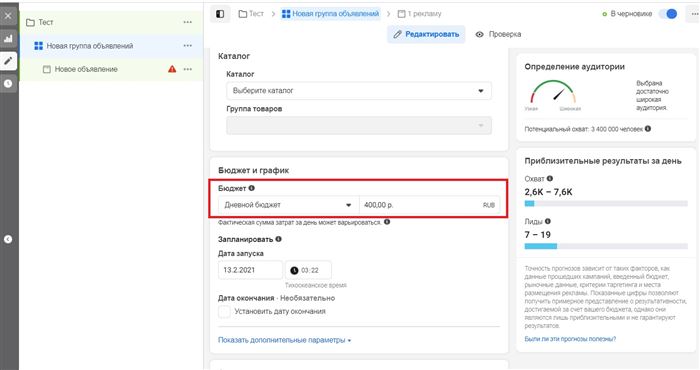Toggle the panel layout icon in breadcrumb bar
The width and height of the screenshot is (700, 370).
220,14
